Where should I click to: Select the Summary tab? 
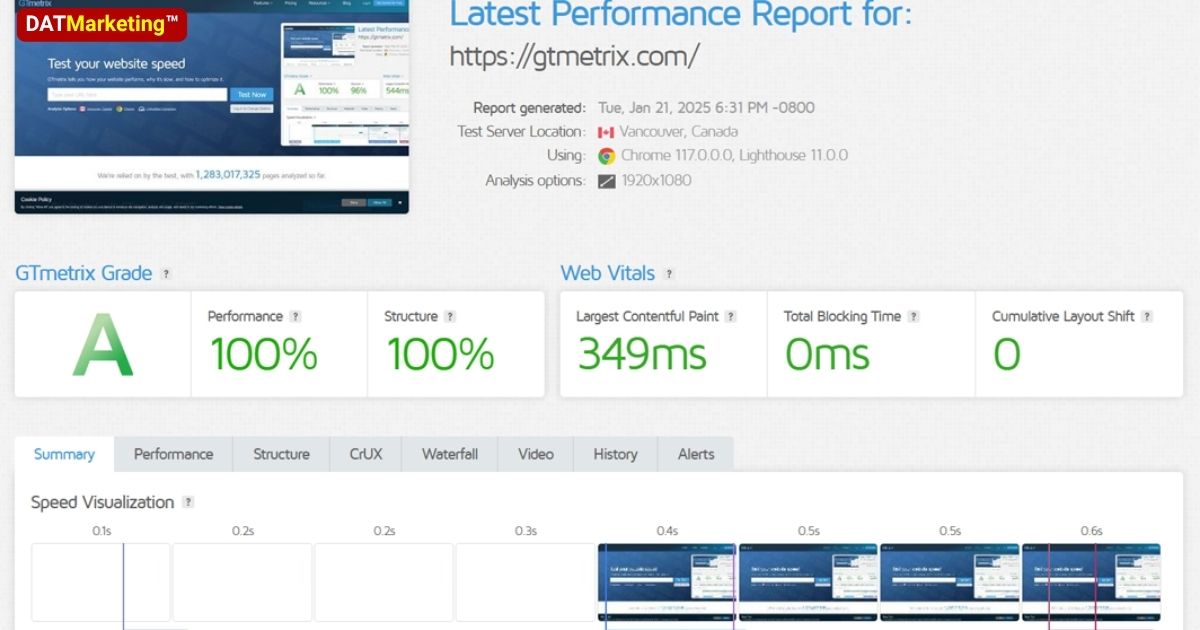click(64, 454)
